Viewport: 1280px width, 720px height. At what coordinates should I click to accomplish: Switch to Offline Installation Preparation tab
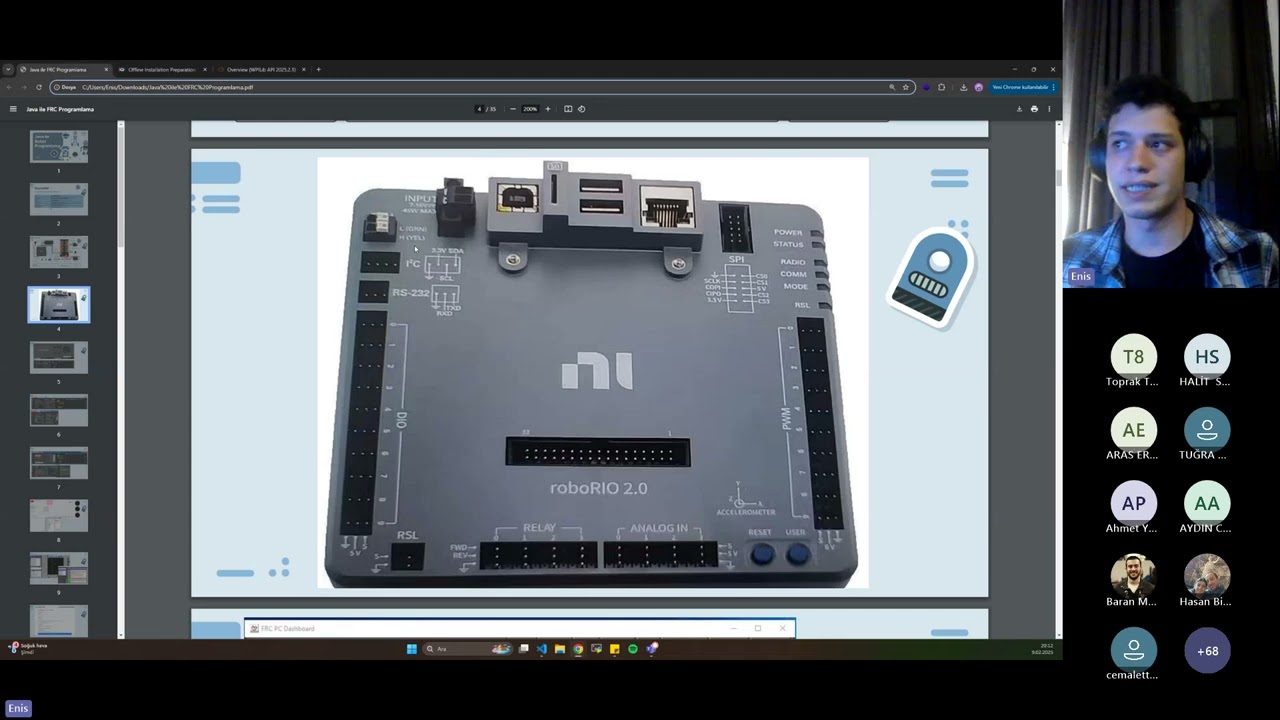[x=161, y=70]
